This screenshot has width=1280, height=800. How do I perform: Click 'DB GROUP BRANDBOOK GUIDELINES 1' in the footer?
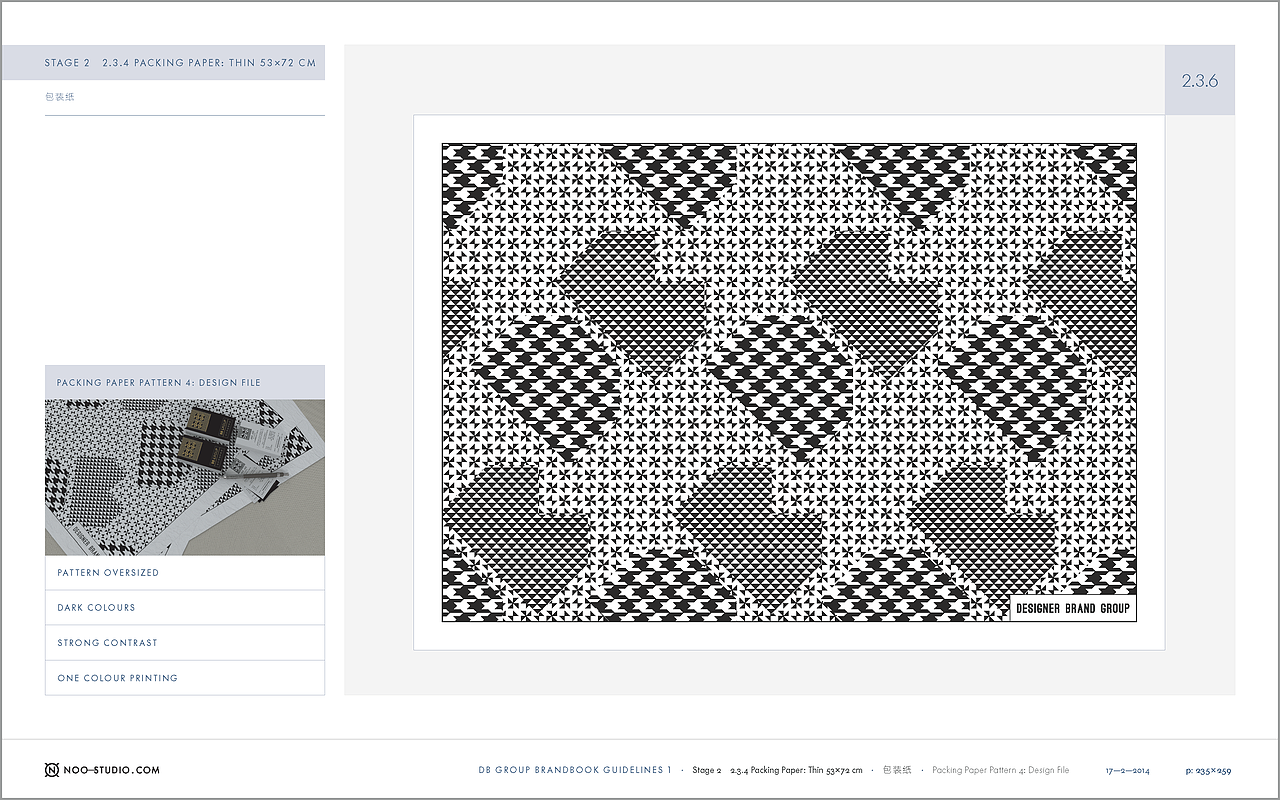coord(575,770)
